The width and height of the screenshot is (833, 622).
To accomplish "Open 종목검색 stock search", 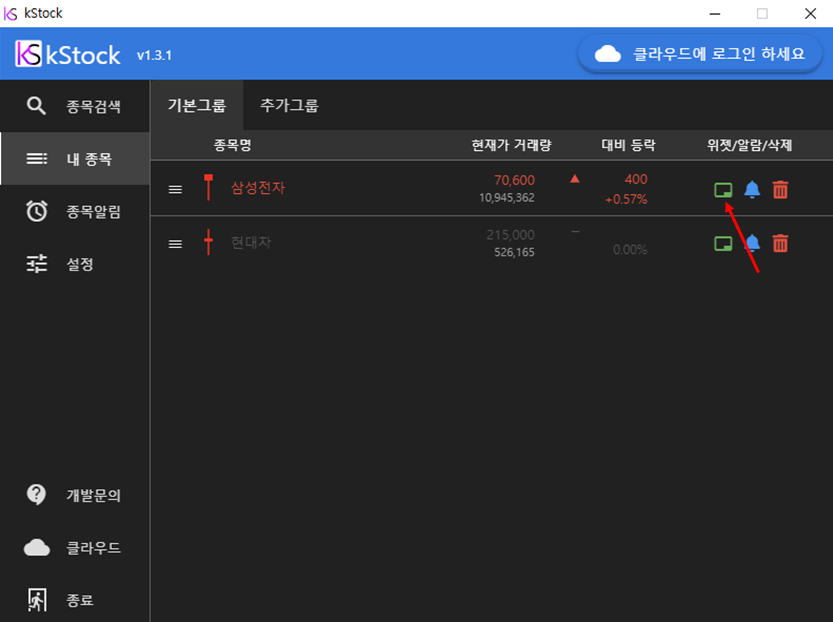I will (74, 106).
